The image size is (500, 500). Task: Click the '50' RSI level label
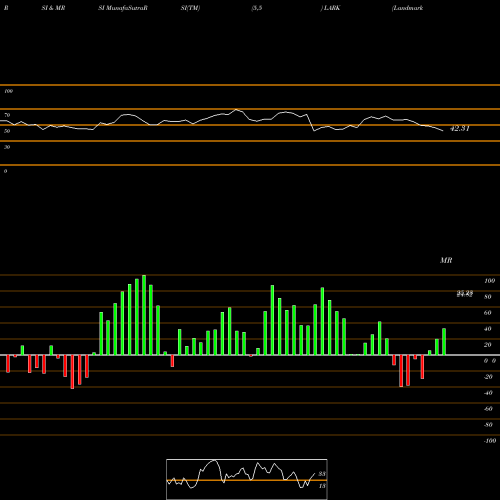7,131
